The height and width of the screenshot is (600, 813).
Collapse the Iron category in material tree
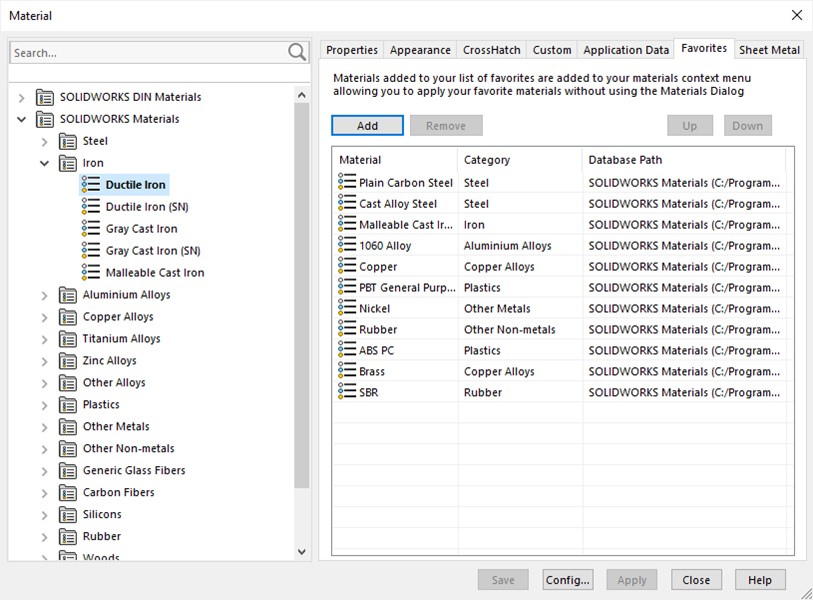click(44, 162)
